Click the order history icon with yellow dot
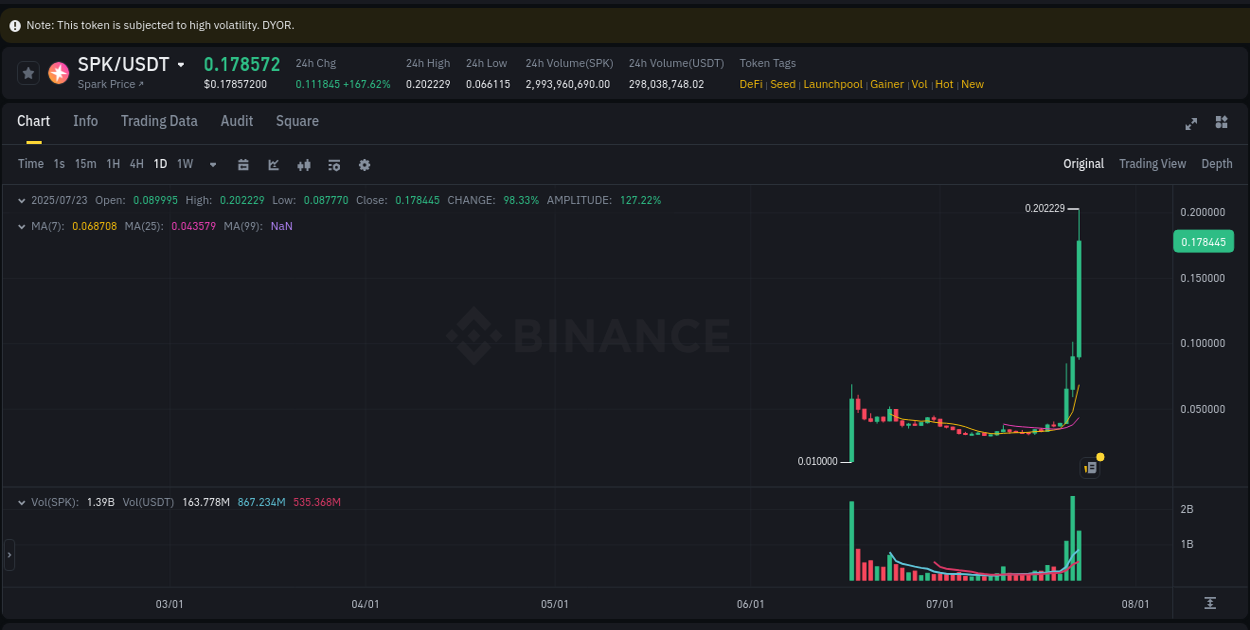This screenshot has height=630, width=1250. [x=1090, y=467]
